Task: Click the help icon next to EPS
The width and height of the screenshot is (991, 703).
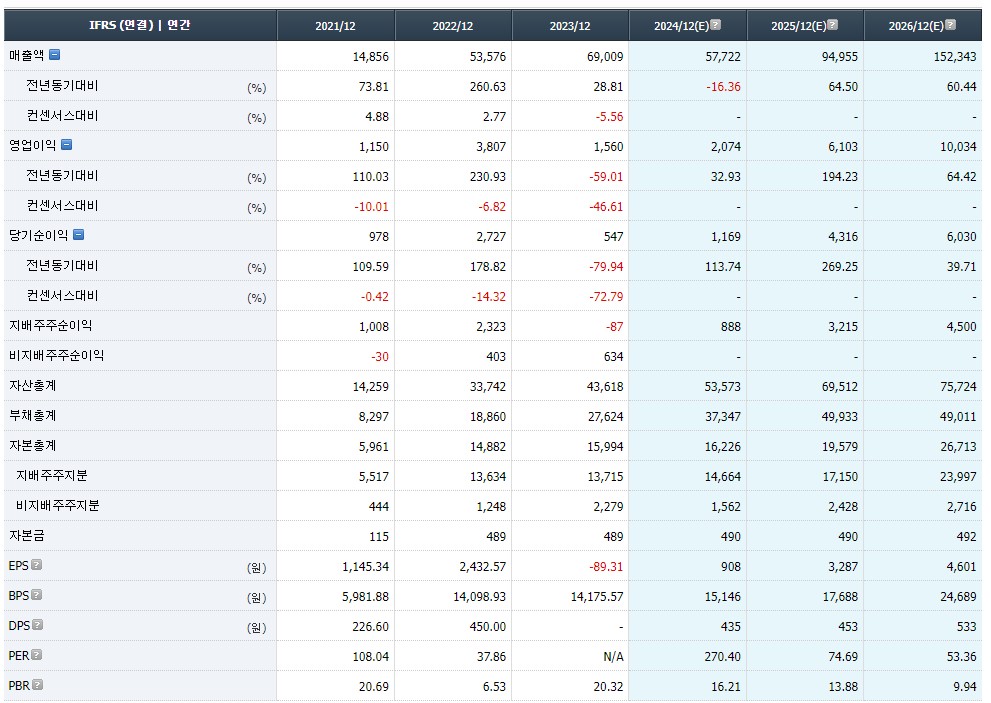Action: click(x=37, y=565)
